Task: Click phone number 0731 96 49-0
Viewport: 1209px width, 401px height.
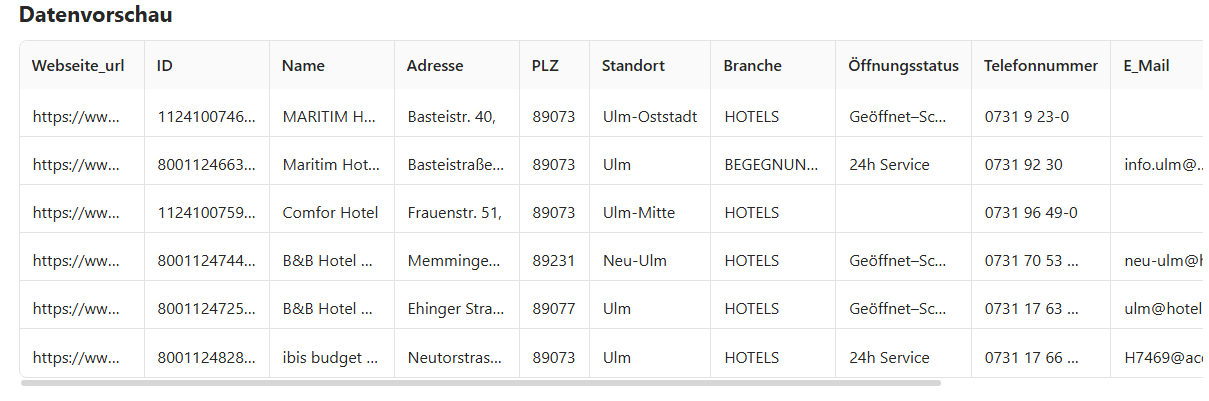Action: [x=1041, y=212]
